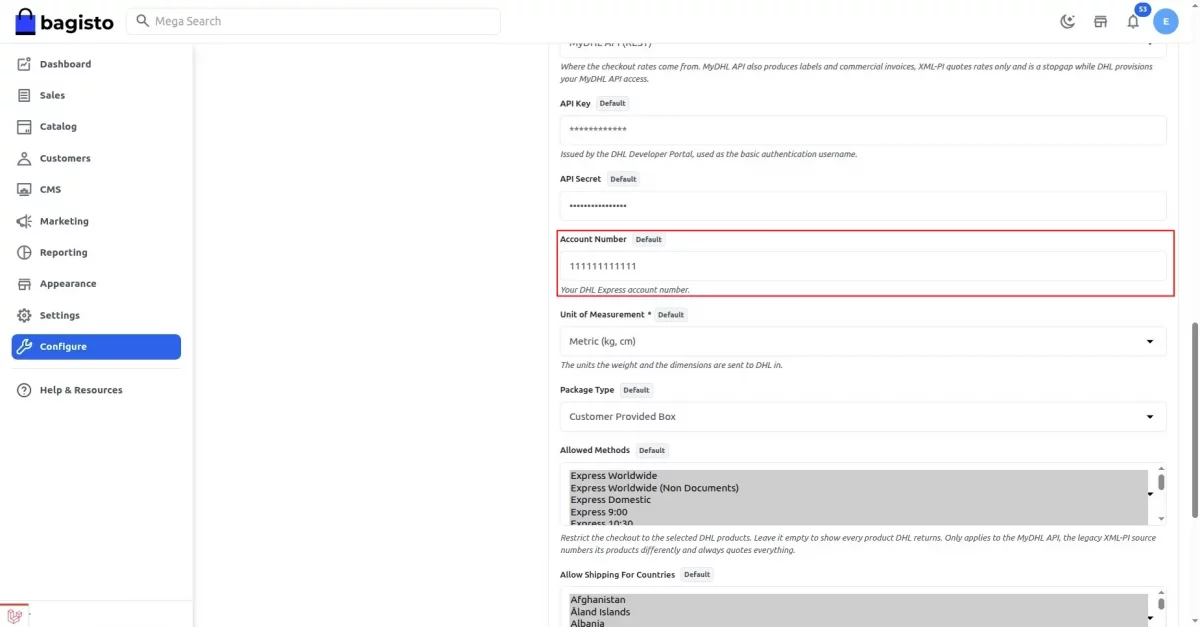This screenshot has width=1200, height=627.
Task: Click the Catalog box icon
Action: point(24,127)
